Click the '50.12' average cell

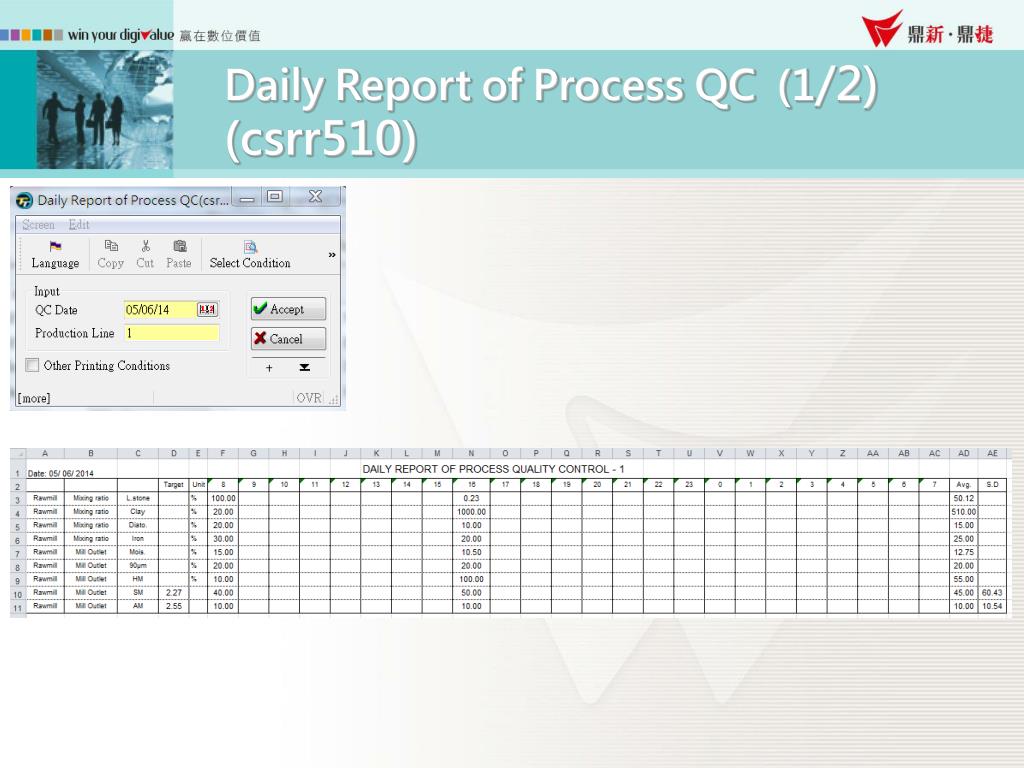pyautogui.click(x=964, y=498)
